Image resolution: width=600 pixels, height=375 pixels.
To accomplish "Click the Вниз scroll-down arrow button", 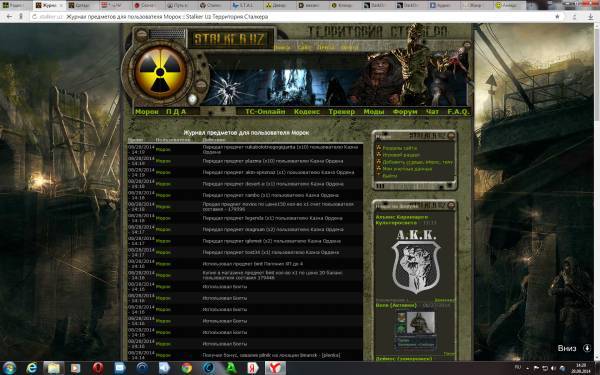I will 587,348.
